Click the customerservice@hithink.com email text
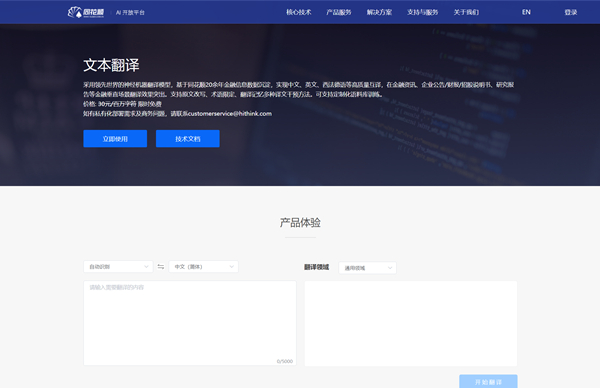Viewport: 600px width, 388px height. (230, 114)
